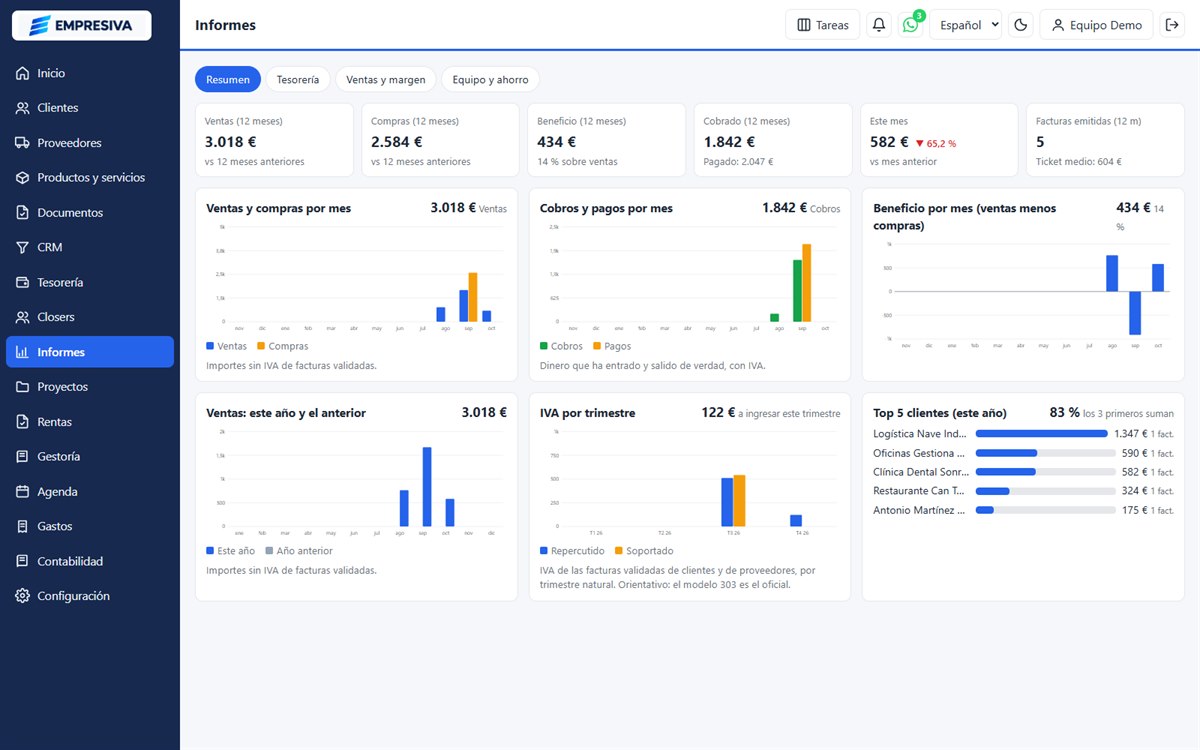Open the Gastos menu item
Screen dimensions: 1200x750
pos(90,526)
